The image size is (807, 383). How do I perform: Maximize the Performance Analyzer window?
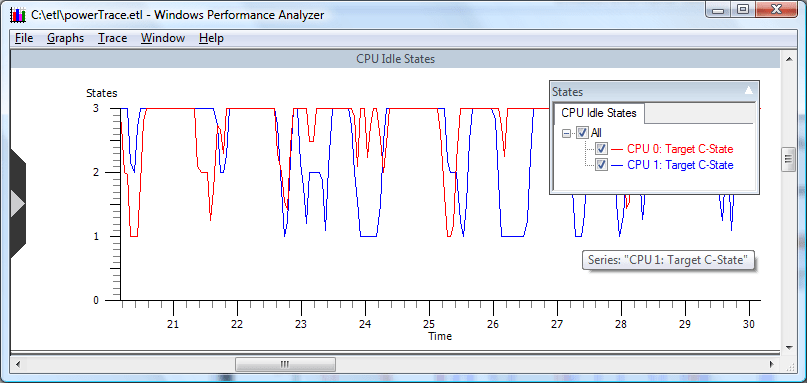[x=742, y=9]
